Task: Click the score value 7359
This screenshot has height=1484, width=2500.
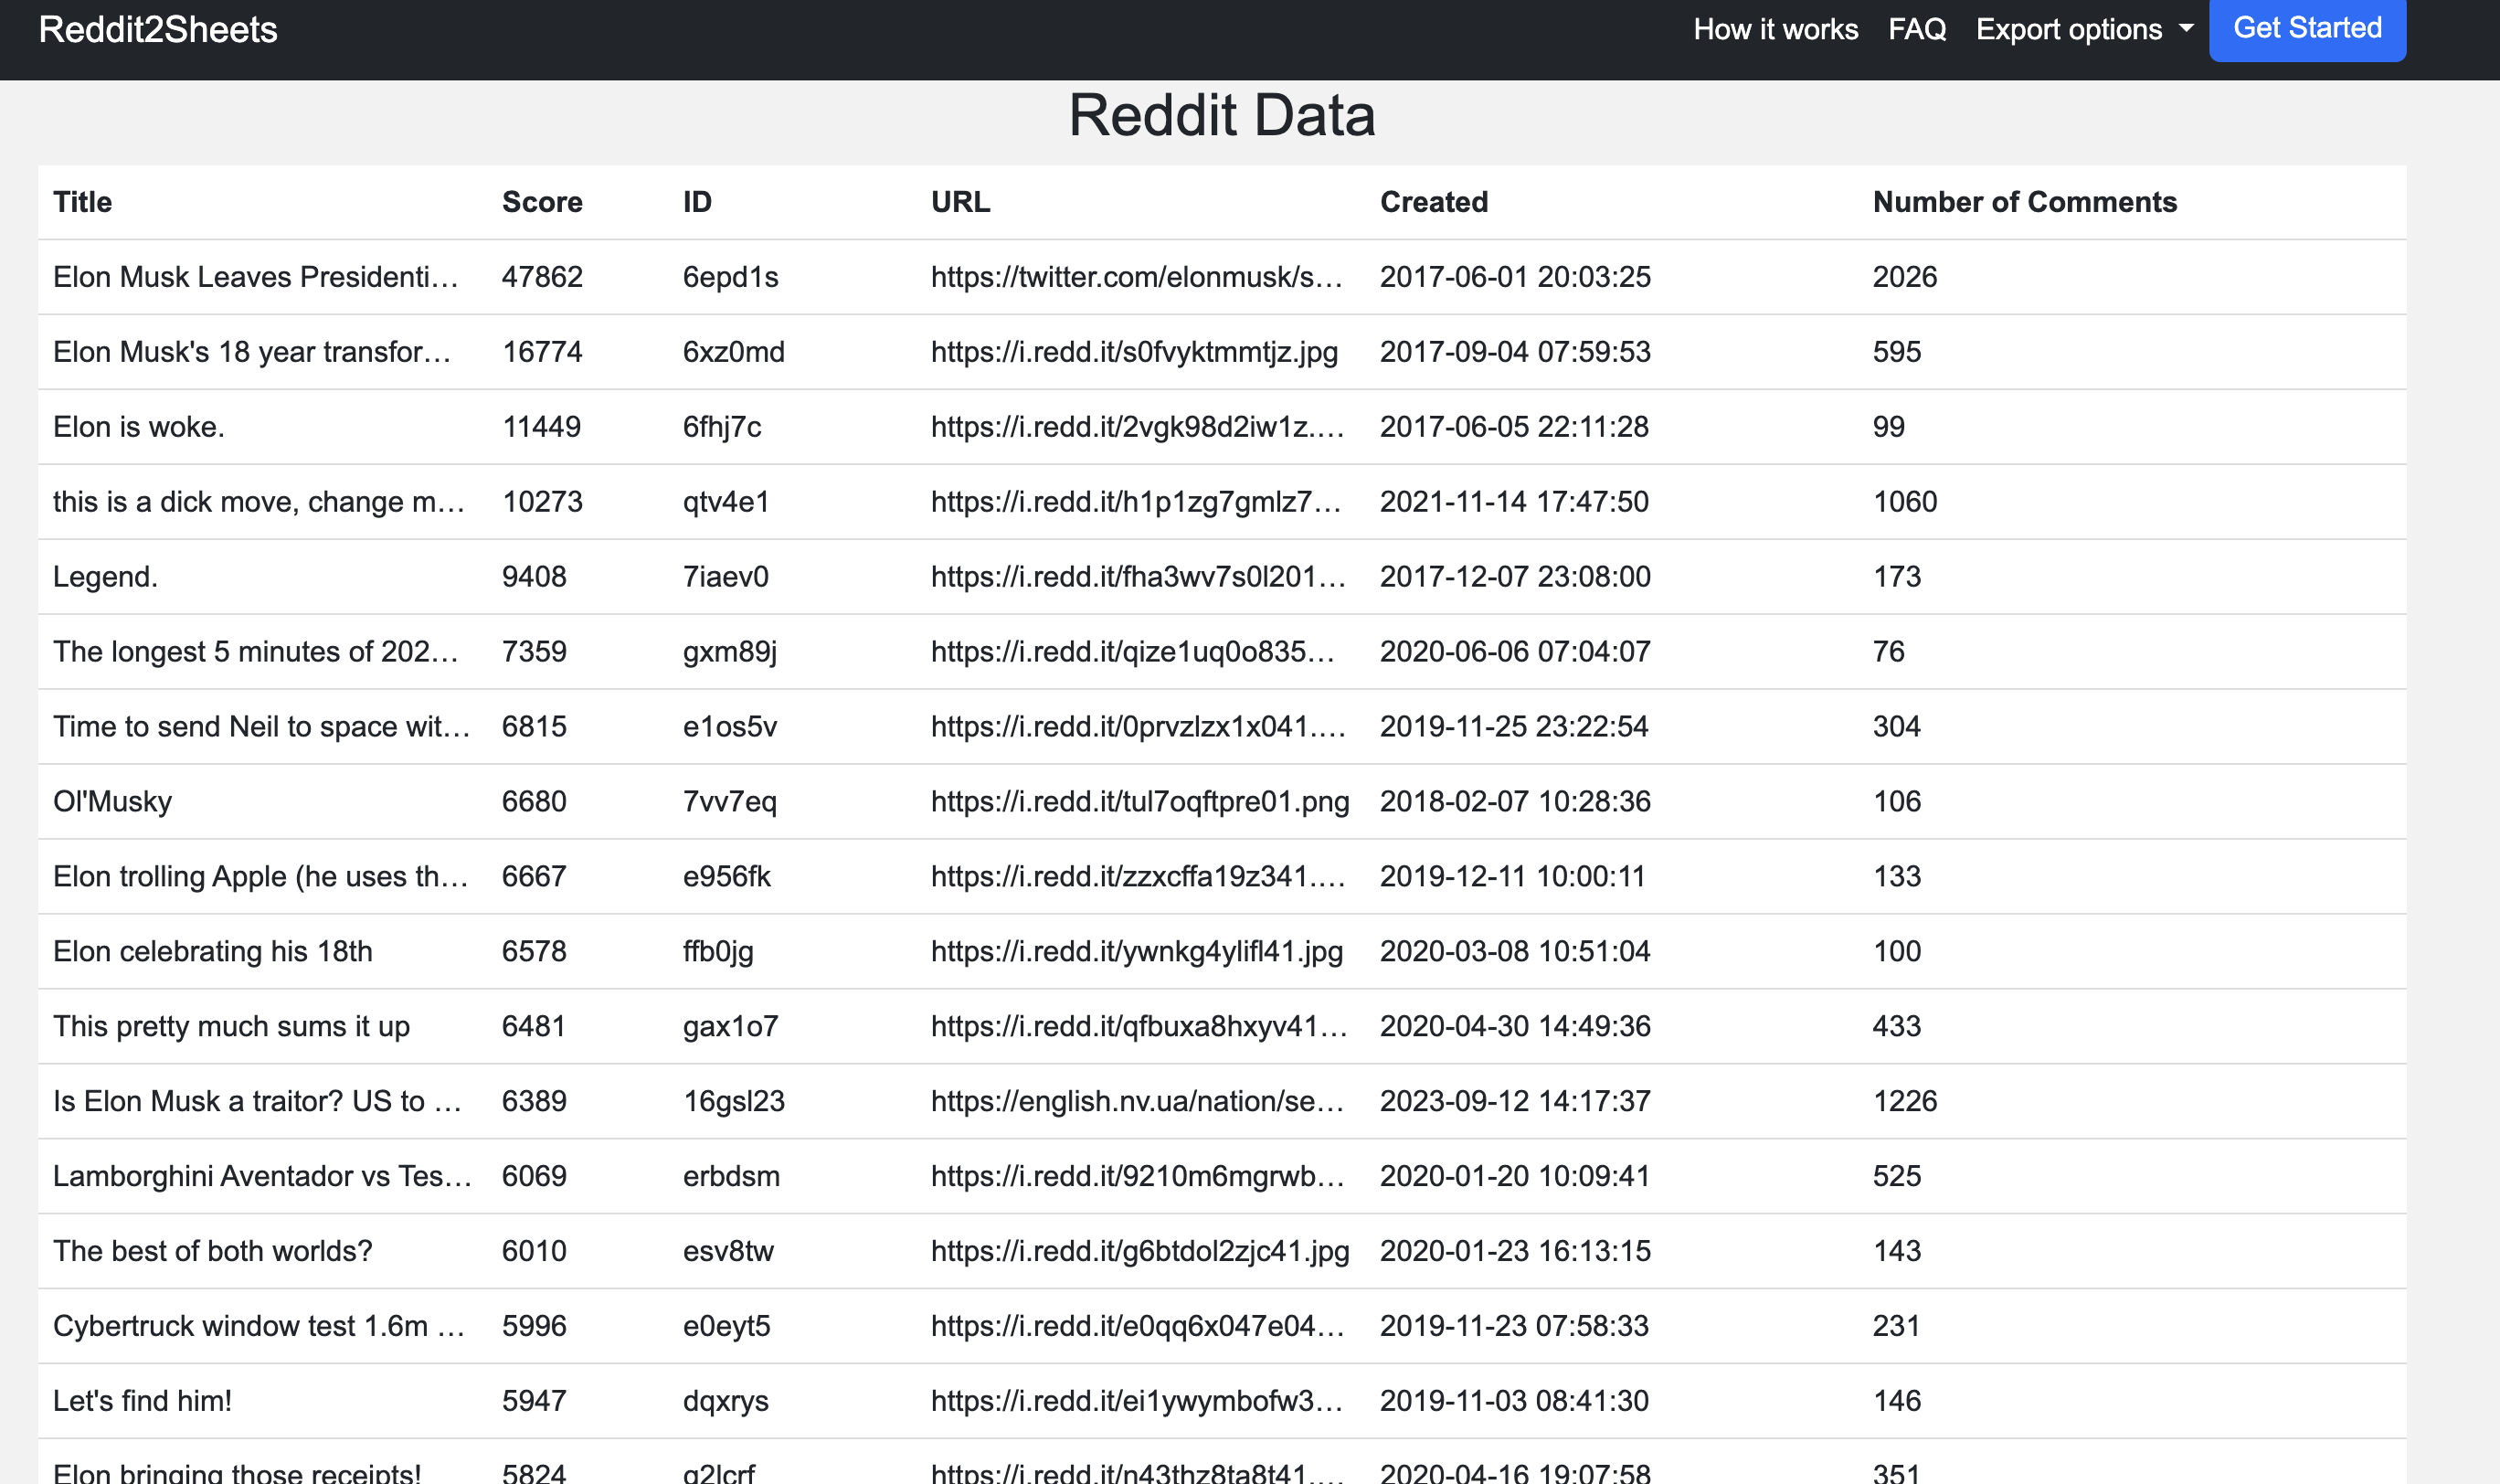Action: point(534,652)
